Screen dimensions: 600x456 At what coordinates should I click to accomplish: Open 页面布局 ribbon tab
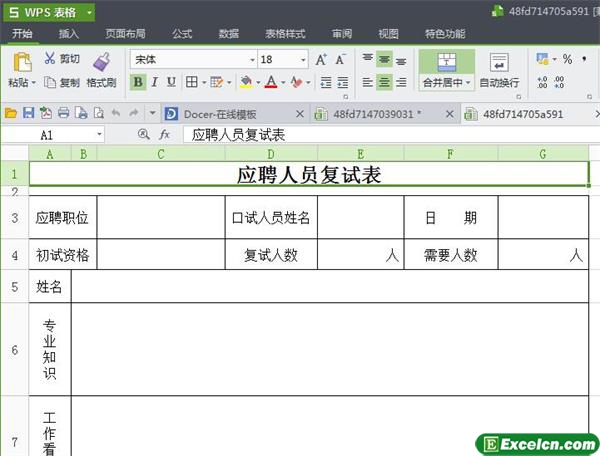coord(125,34)
